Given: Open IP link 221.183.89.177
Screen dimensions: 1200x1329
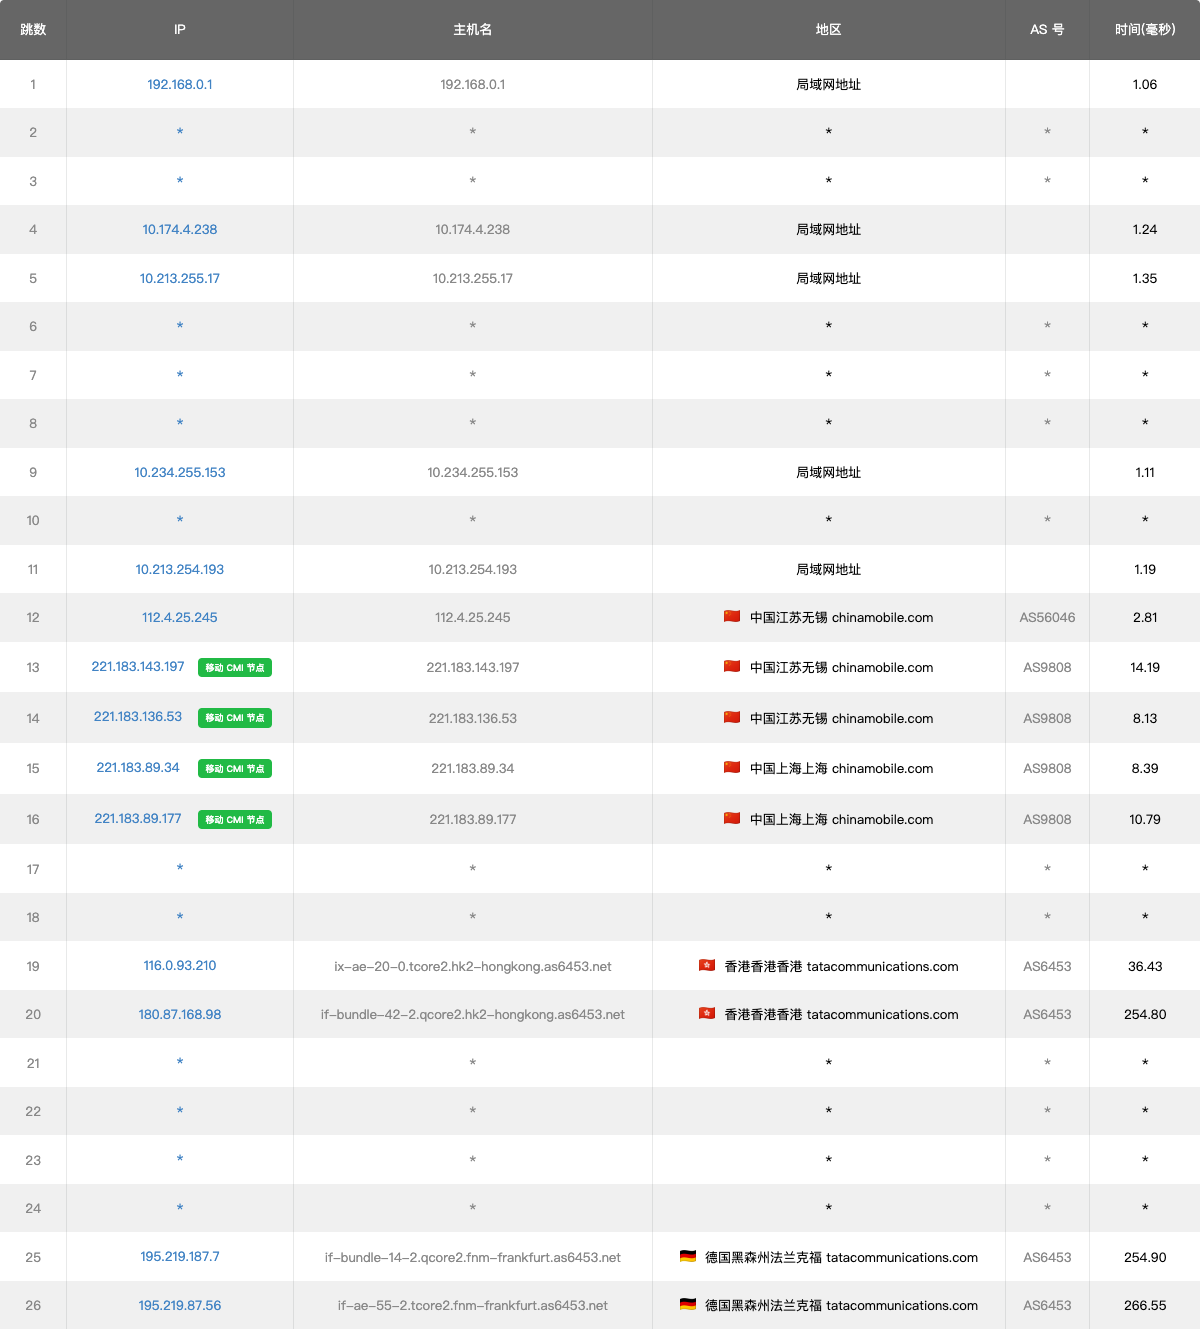Looking at the screenshot, I should tap(138, 818).
